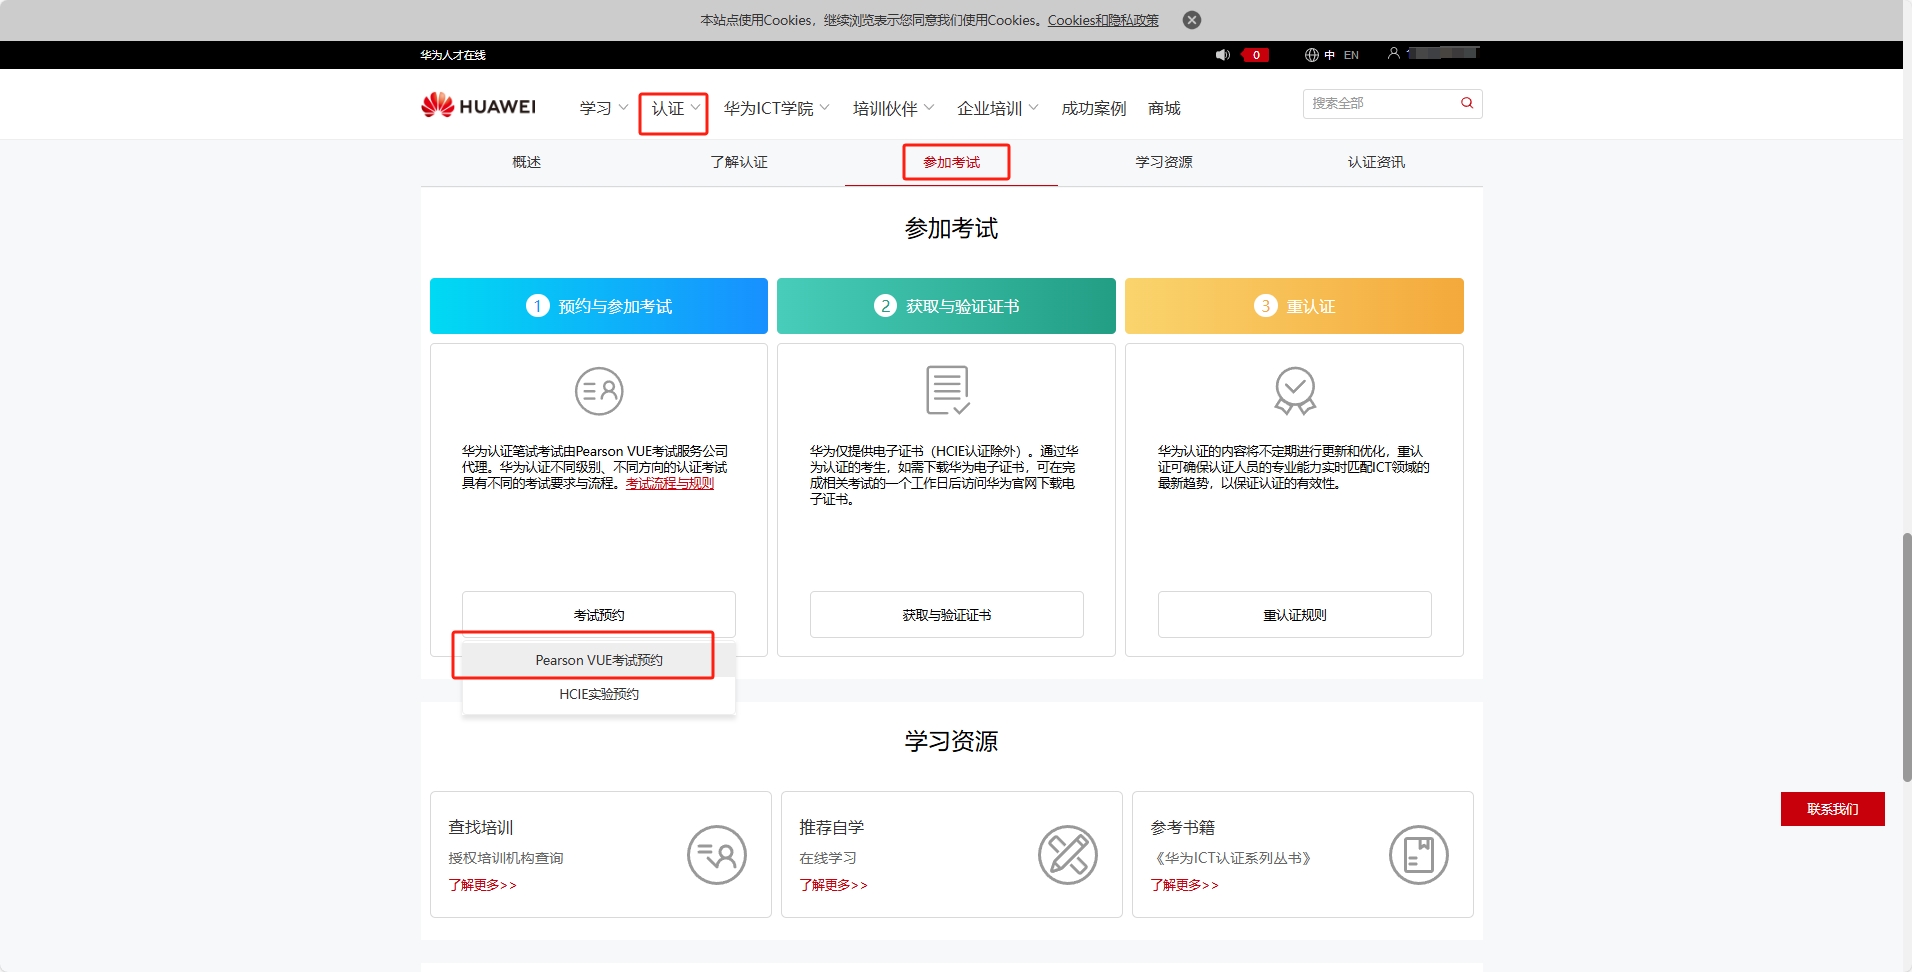Open 了解更多 under 查找培训
The image size is (1912, 972).
(x=483, y=885)
